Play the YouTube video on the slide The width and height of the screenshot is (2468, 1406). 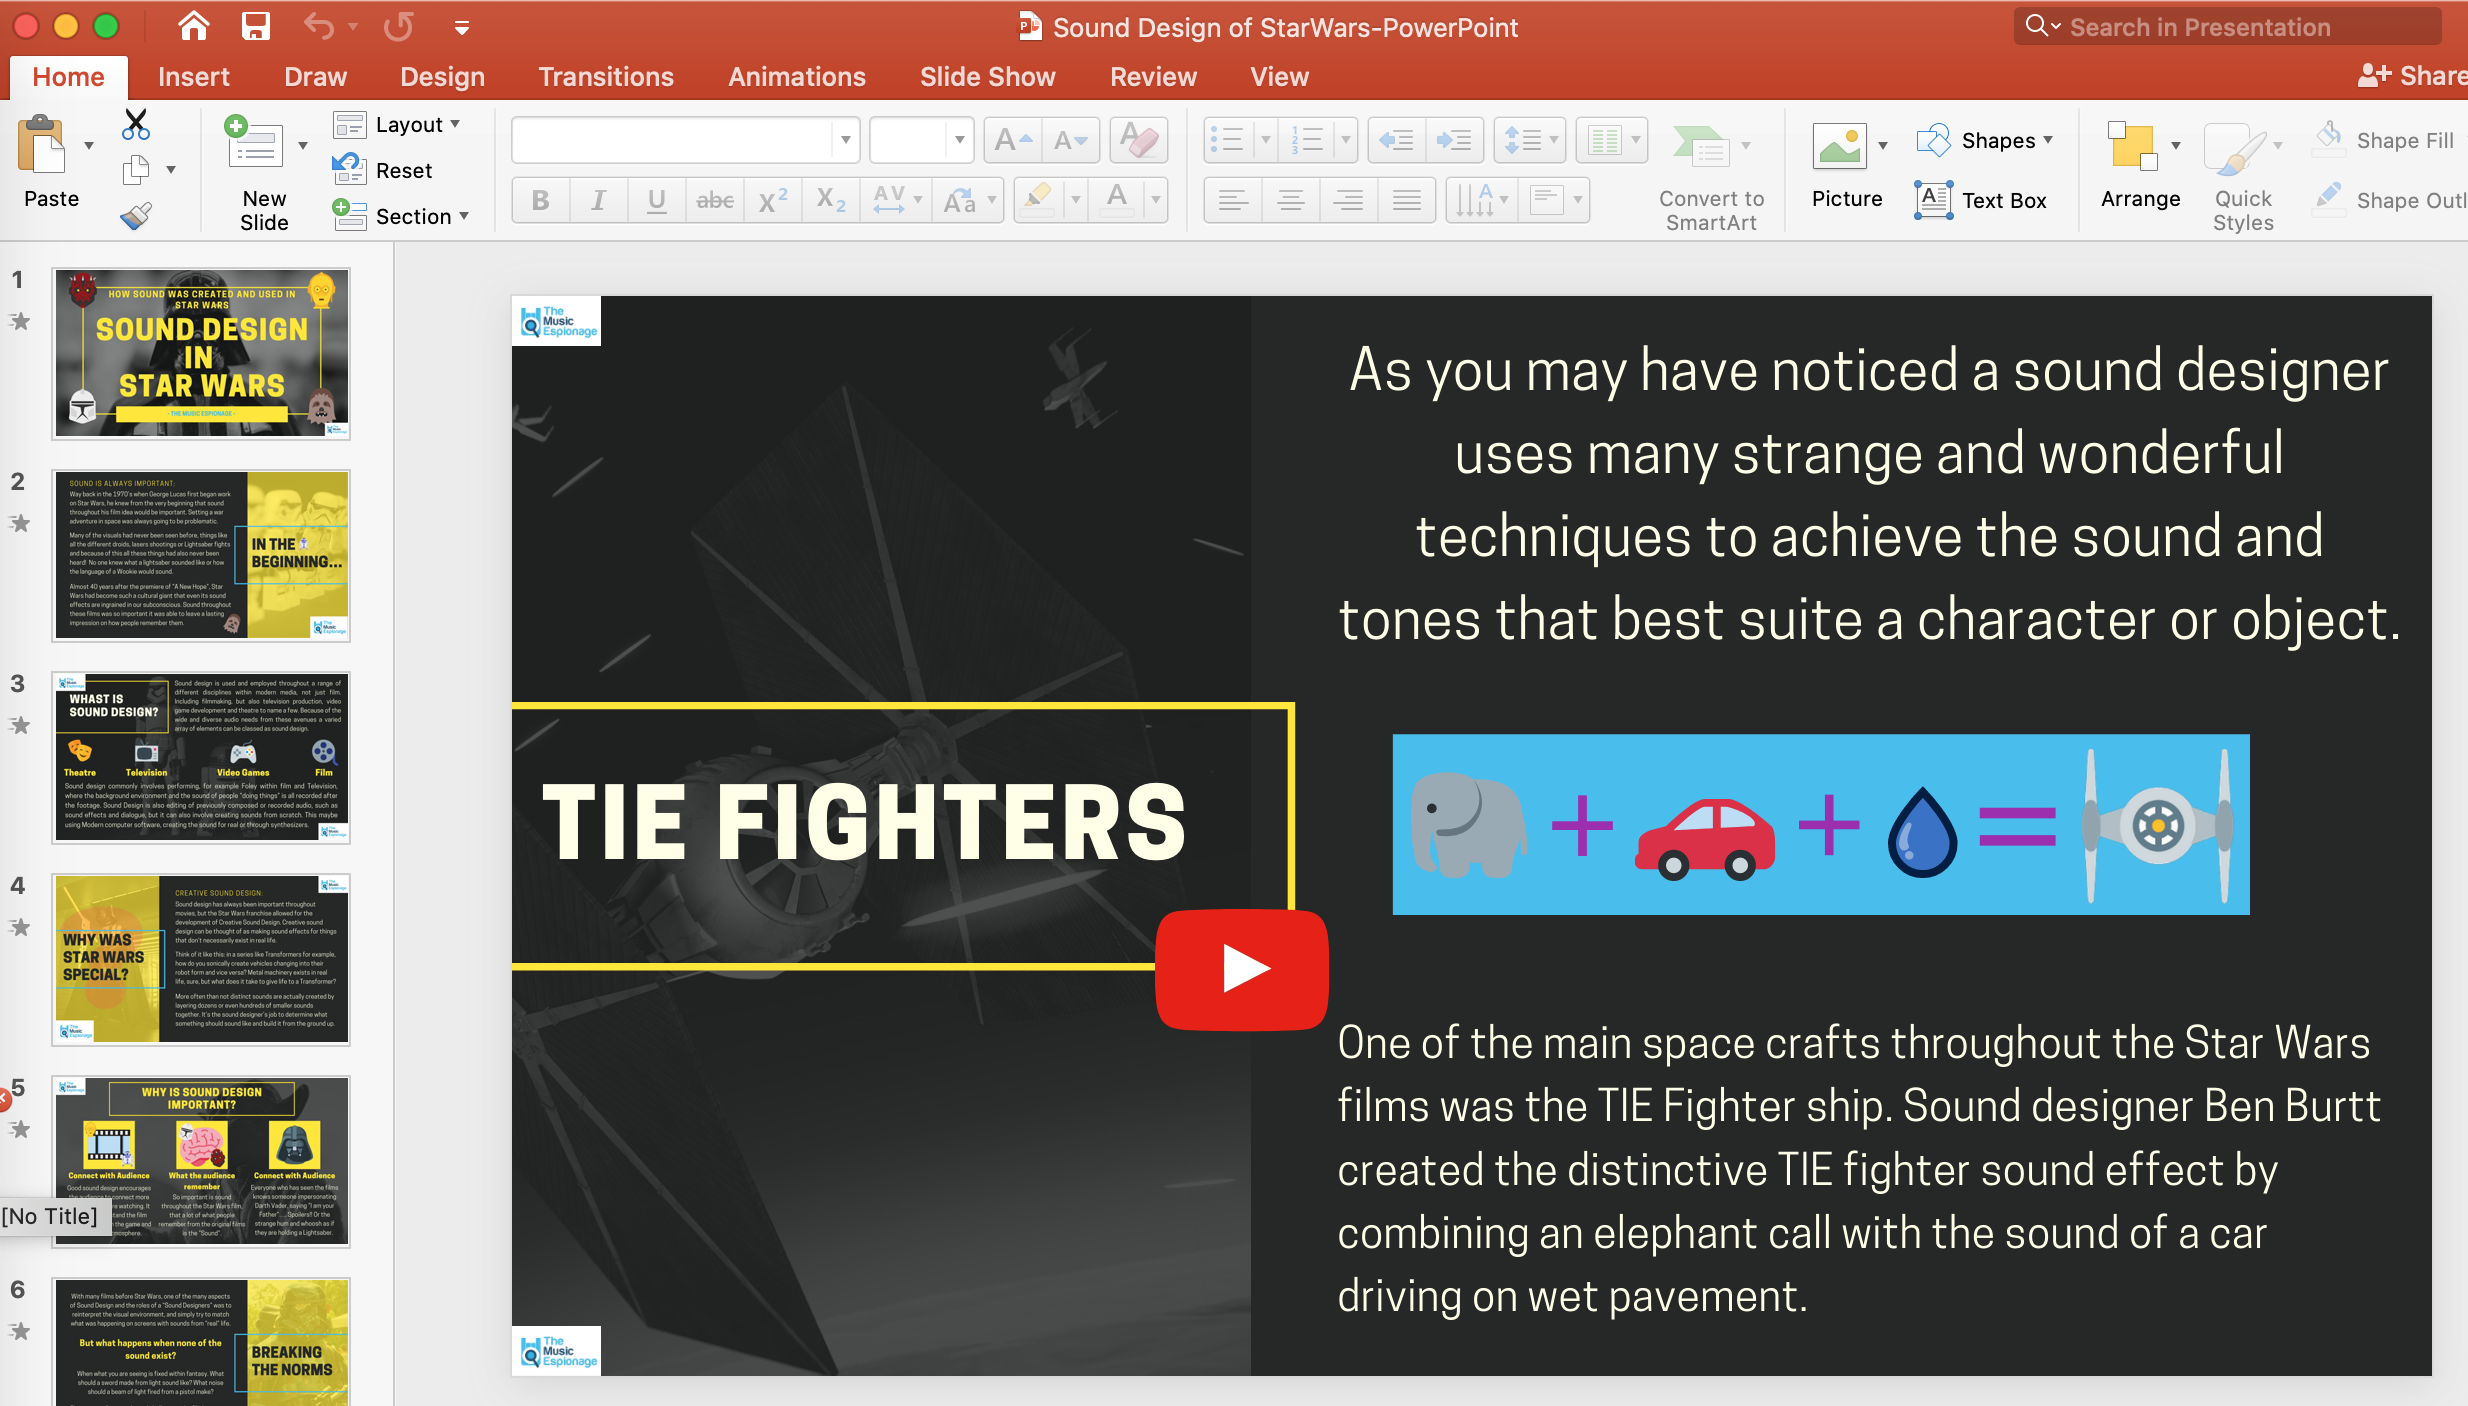coord(1241,969)
